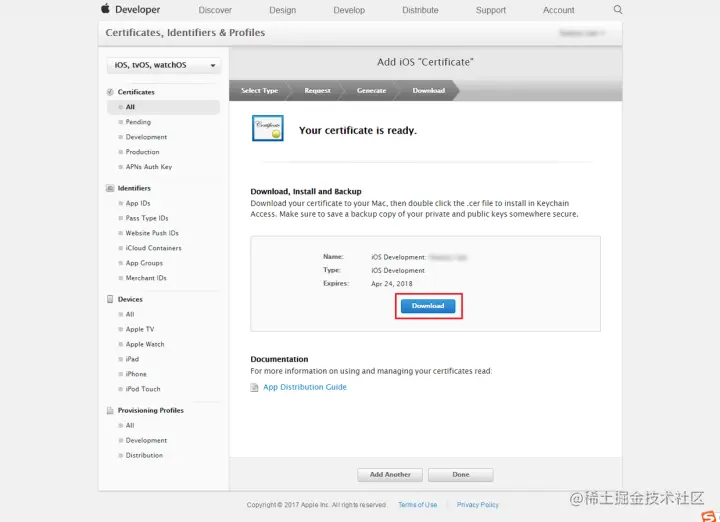Select Development under Provisioning Profiles
720x522 pixels.
click(146, 440)
